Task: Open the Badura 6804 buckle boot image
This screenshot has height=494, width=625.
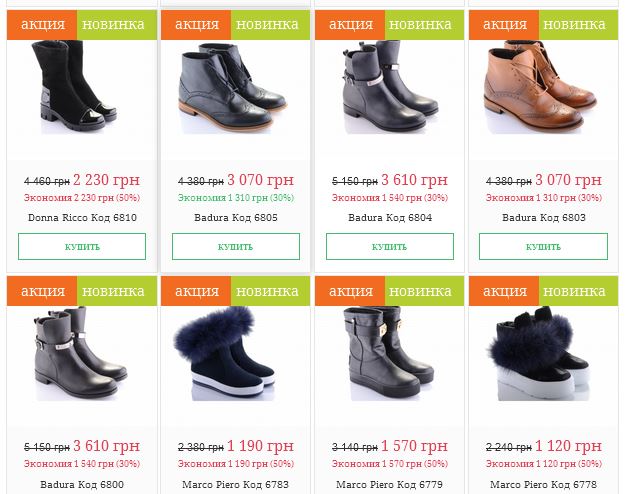Action: coord(390,86)
